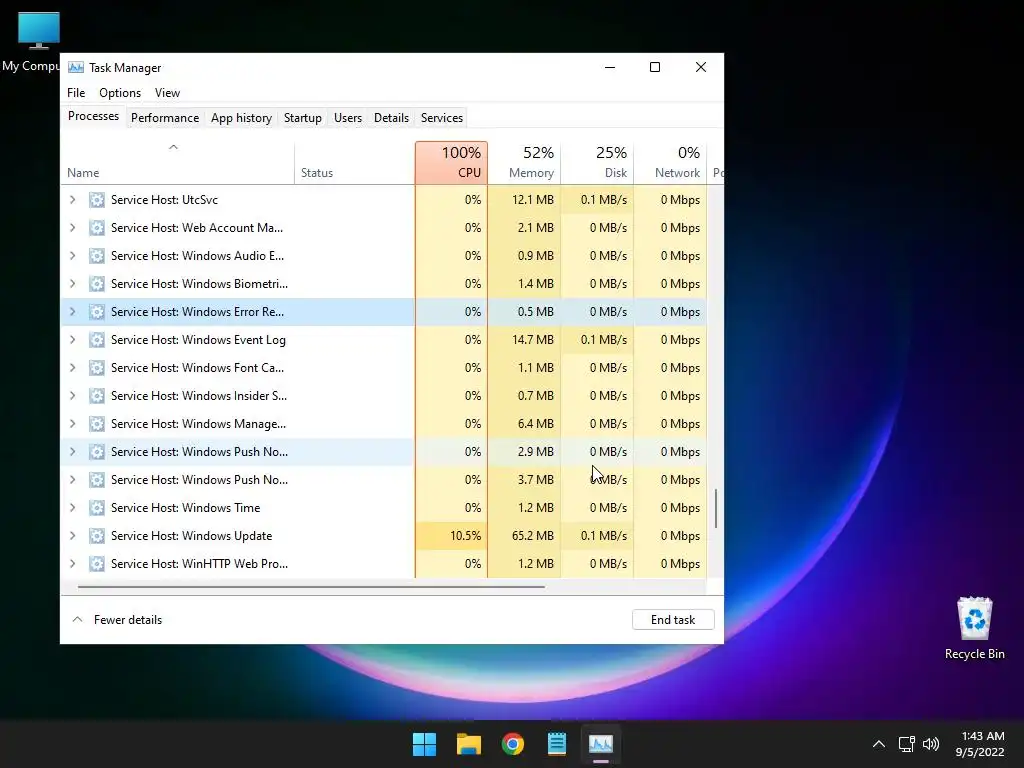This screenshot has width=1024, height=768.
Task: Show hidden system tray icons
Action: coord(879,744)
